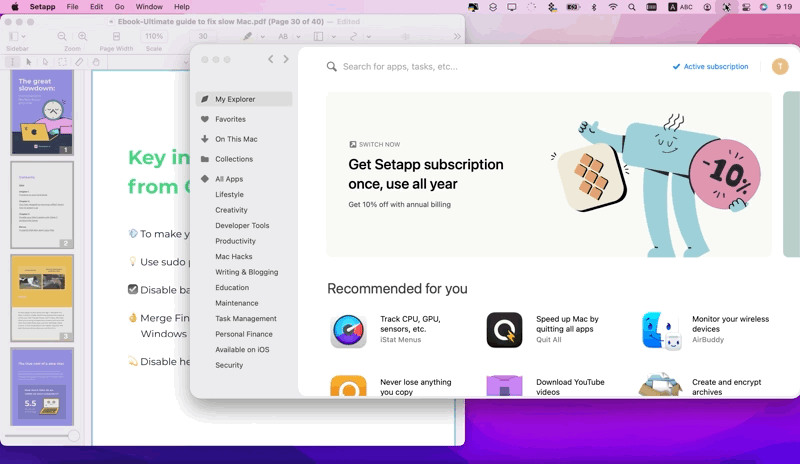800x464 pixels.
Task: Open the user profile avatar in Setapp
Action: pos(780,66)
